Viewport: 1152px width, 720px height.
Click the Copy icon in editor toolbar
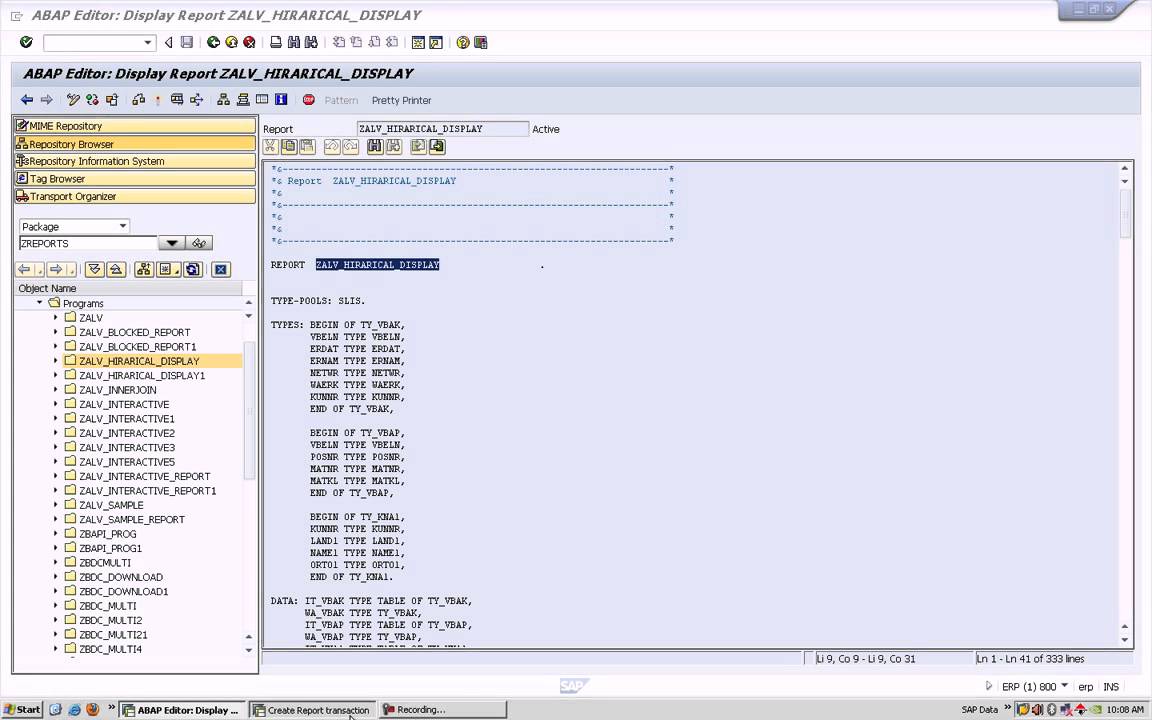(x=289, y=147)
